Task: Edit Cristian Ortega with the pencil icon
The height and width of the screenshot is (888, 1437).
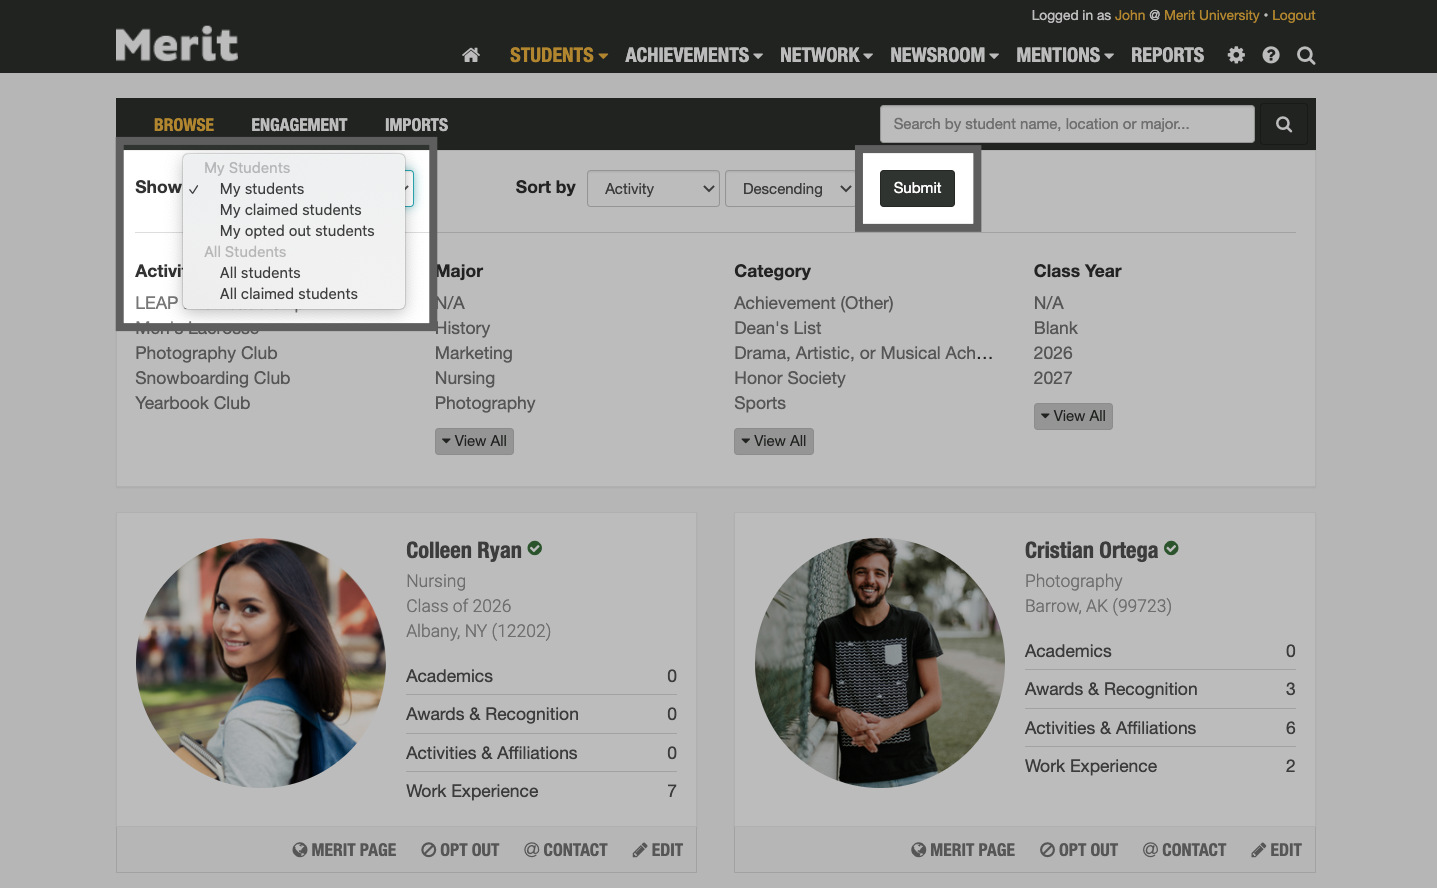Action: tap(1276, 849)
